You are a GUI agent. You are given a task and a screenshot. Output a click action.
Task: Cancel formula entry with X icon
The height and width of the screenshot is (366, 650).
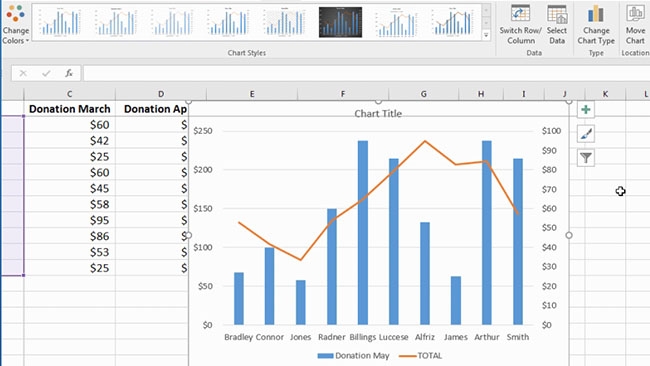[23, 73]
